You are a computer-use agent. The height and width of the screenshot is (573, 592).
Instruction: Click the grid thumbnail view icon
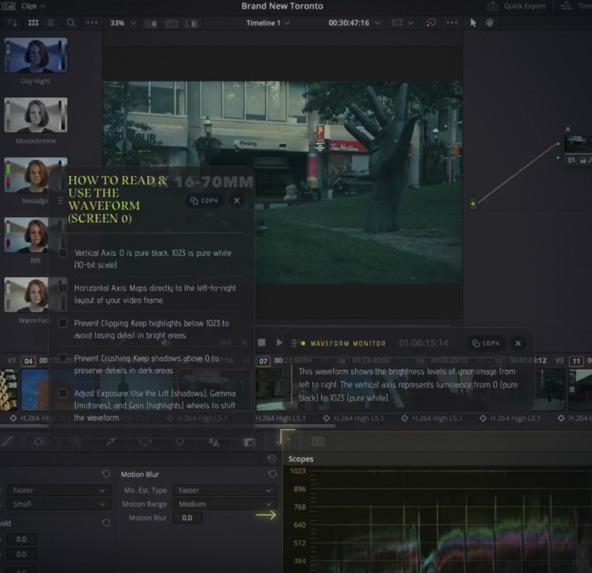[x=33, y=23]
